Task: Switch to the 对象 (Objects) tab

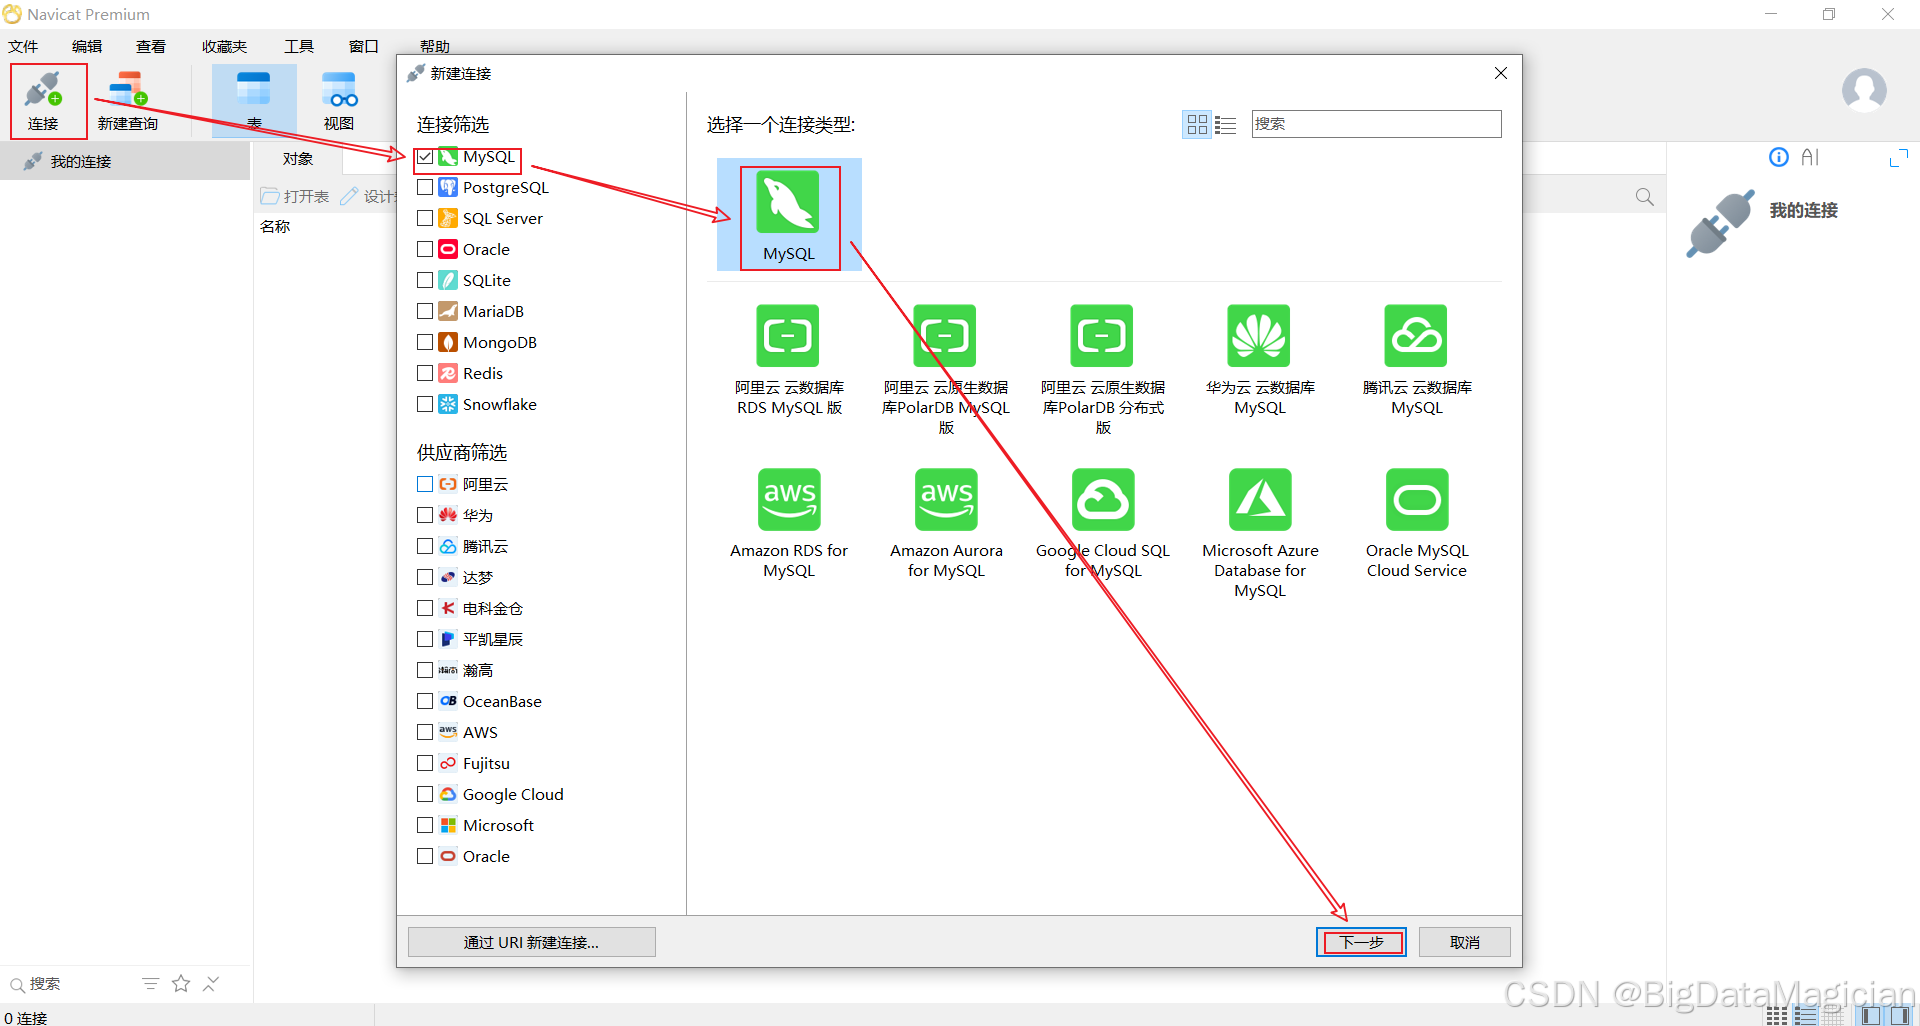Action: pyautogui.click(x=298, y=159)
